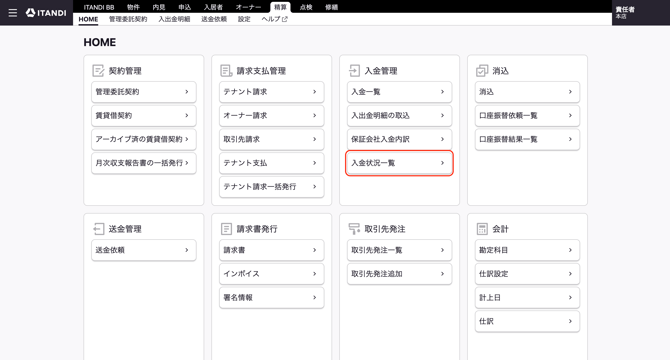Click the 契約管理 section heading icon
Screen dimensions: 670x360
click(98, 70)
